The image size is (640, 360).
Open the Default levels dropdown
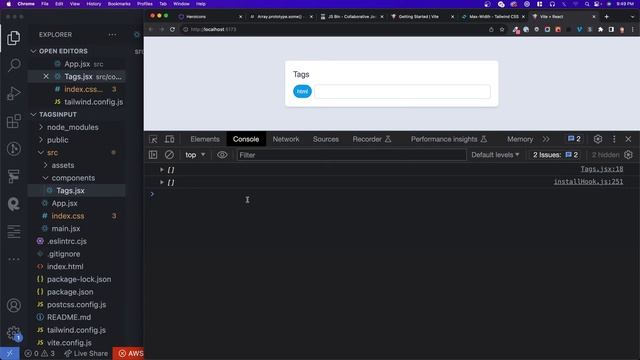click(x=495, y=155)
